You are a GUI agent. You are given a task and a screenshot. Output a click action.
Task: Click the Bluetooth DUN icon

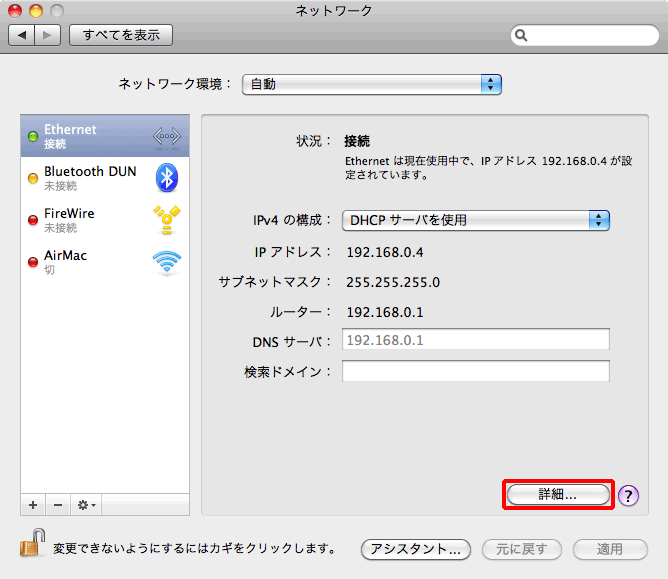click(166, 178)
